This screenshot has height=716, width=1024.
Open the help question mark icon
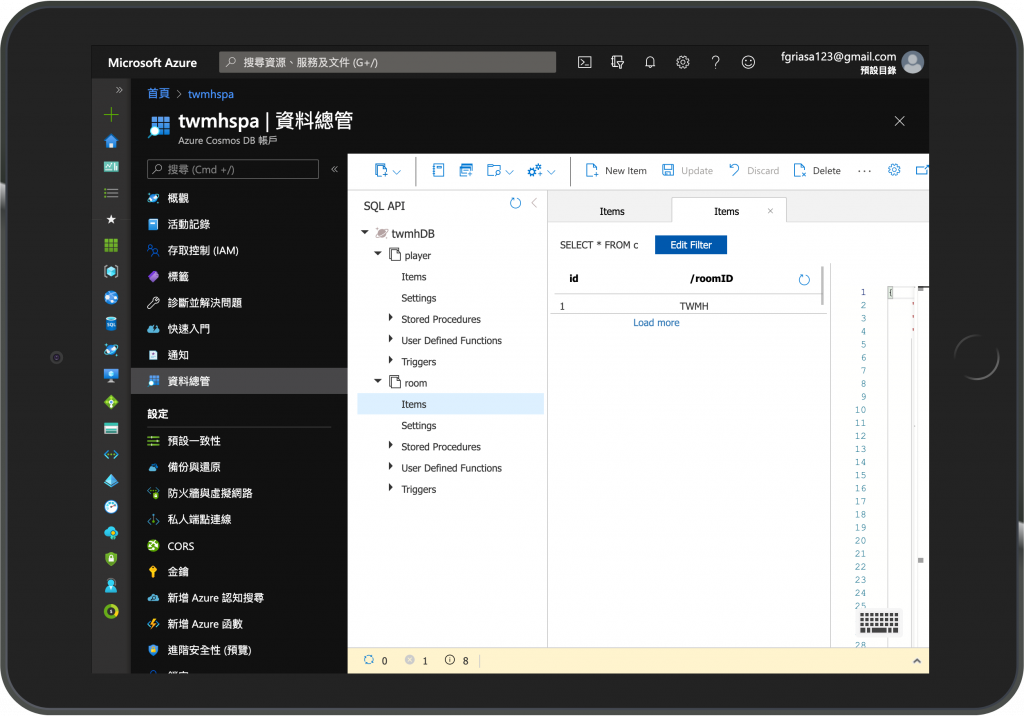click(x=715, y=62)
